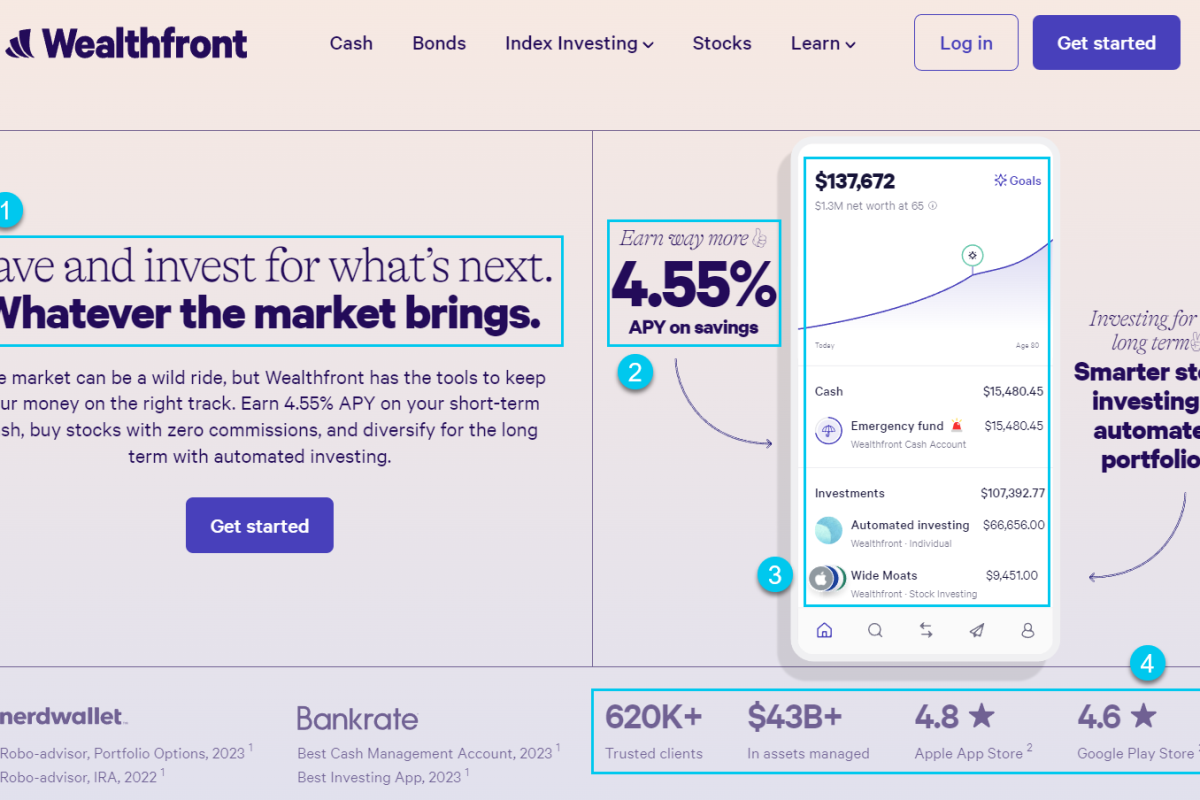Click the header Get started button
1200x800 pixels.
click(1106, 42)
